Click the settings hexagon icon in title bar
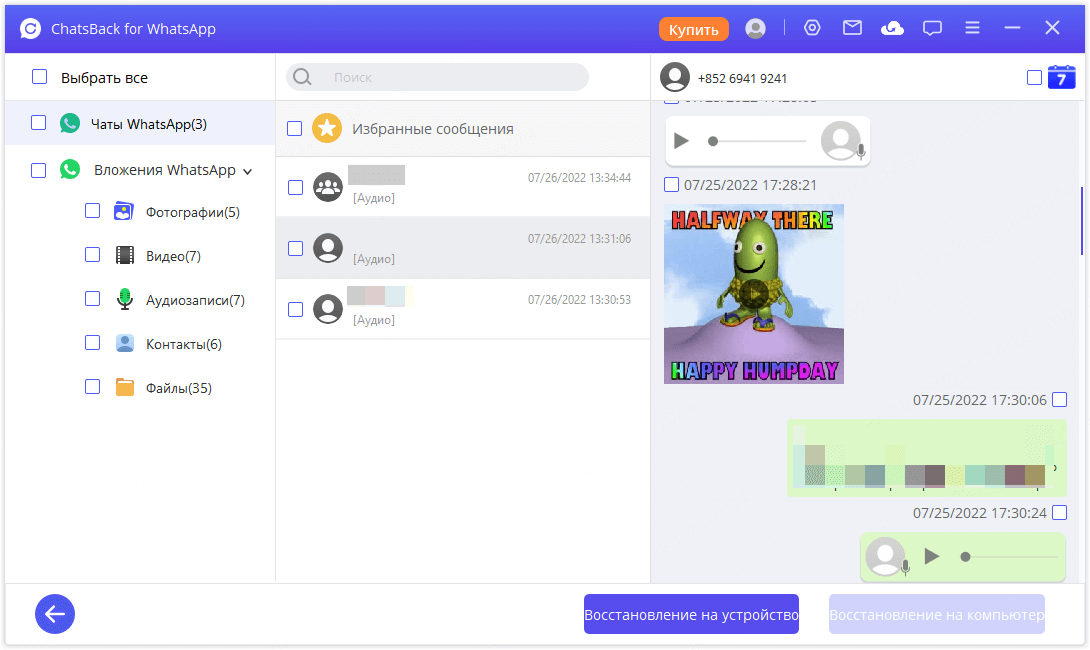Screen dimensions: 1090x650 (812, 28)
